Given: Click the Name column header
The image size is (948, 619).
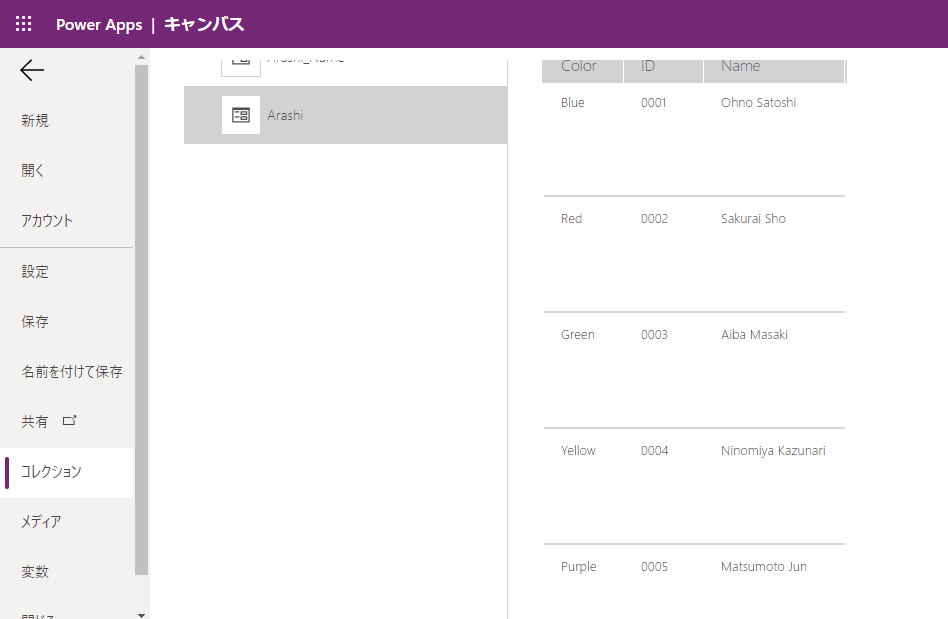Looking at the screenshot, I should click(773, 71).
